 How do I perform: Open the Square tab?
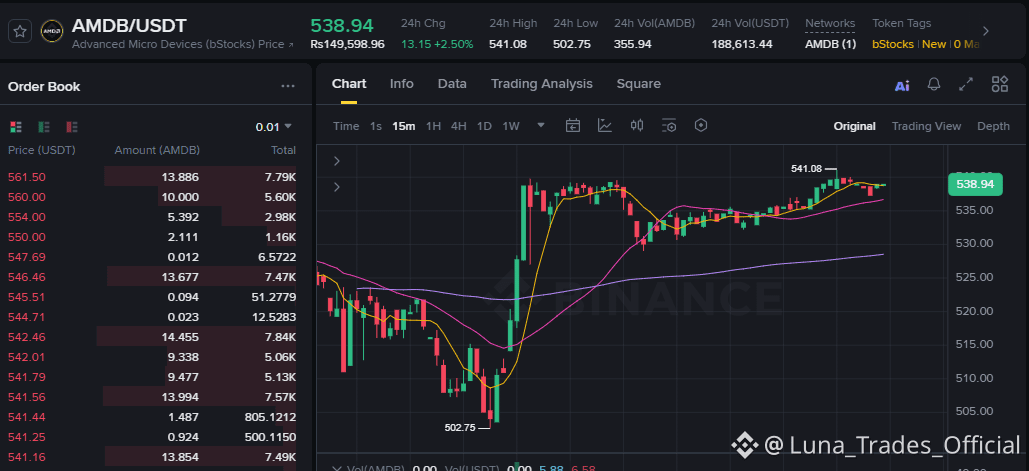639,84
